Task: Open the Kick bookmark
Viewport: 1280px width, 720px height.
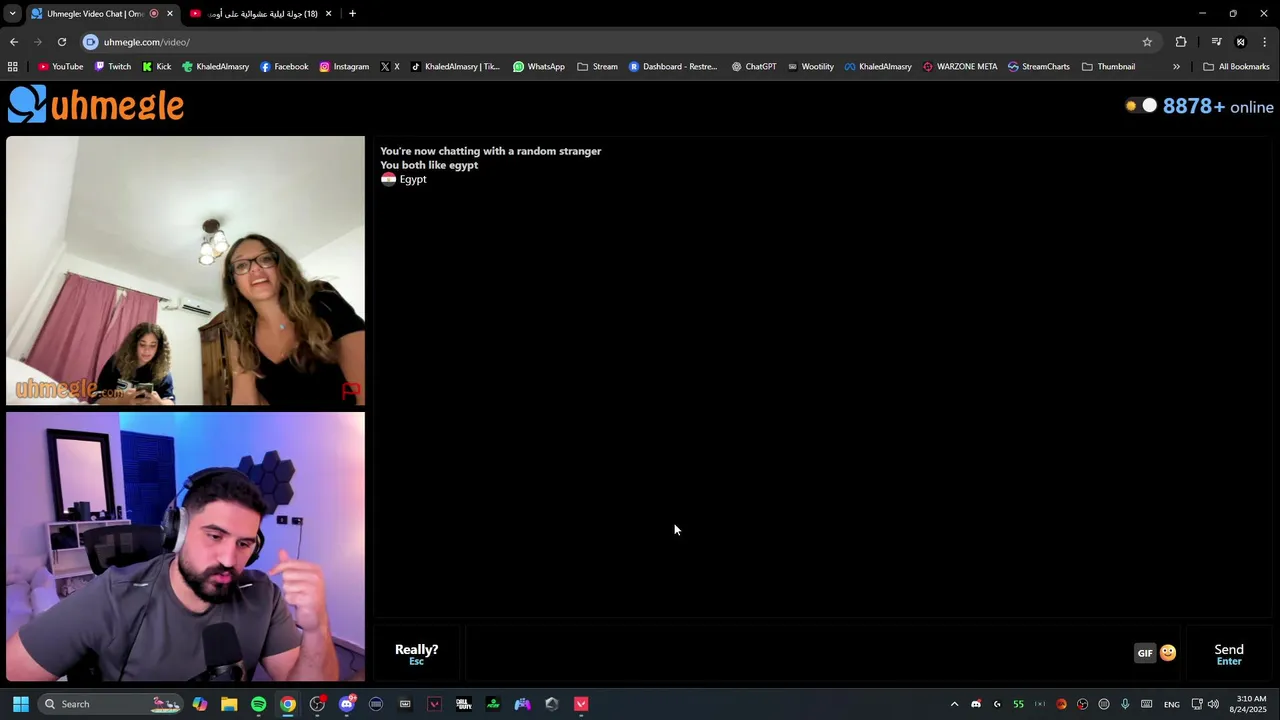Action: (x=157, y=67)
